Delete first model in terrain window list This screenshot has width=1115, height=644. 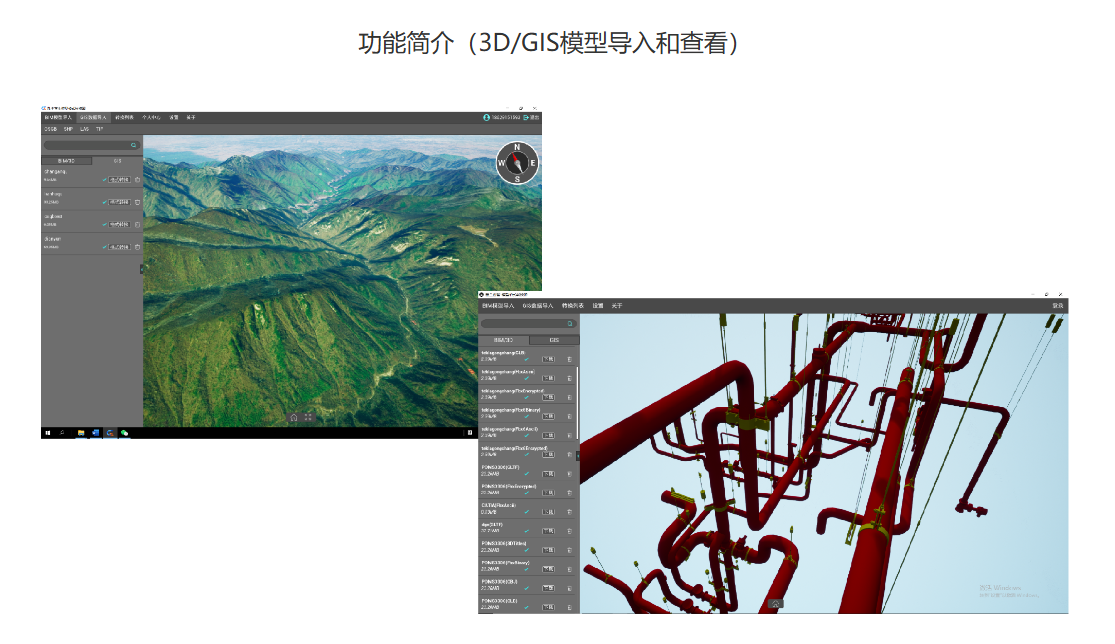point(137,180)
